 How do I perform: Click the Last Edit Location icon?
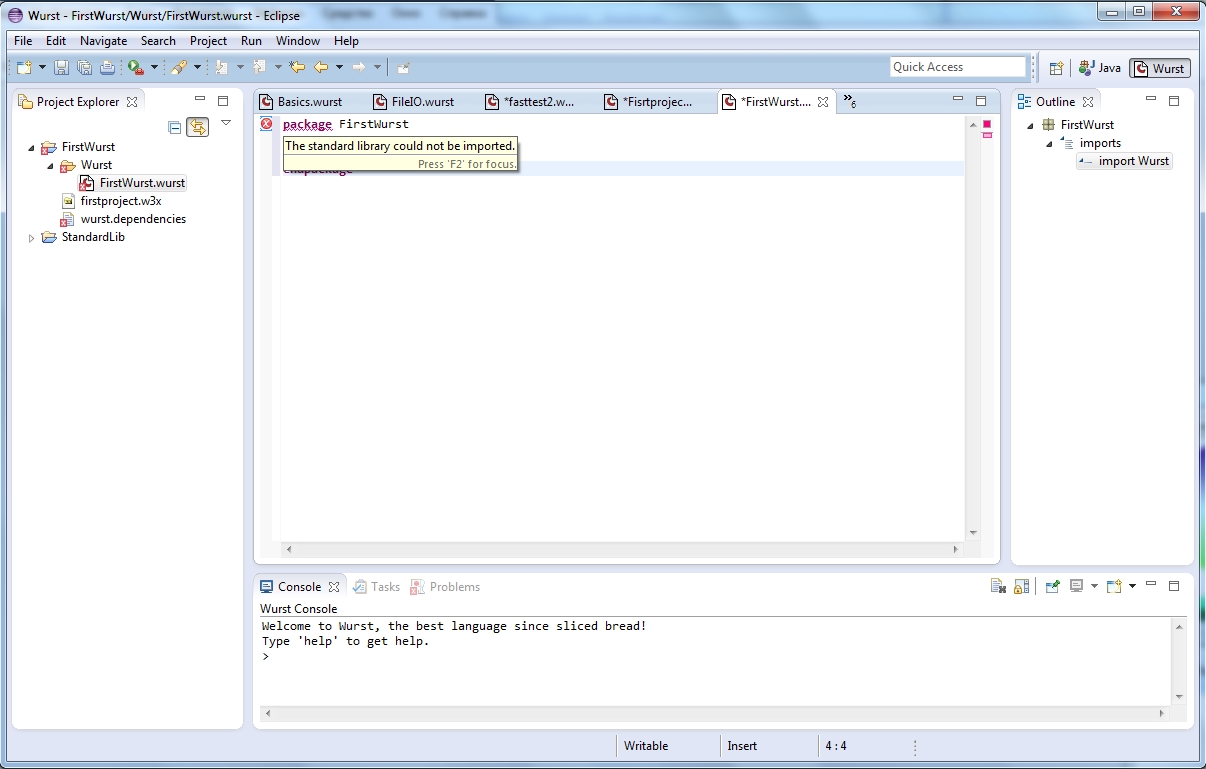297,67
